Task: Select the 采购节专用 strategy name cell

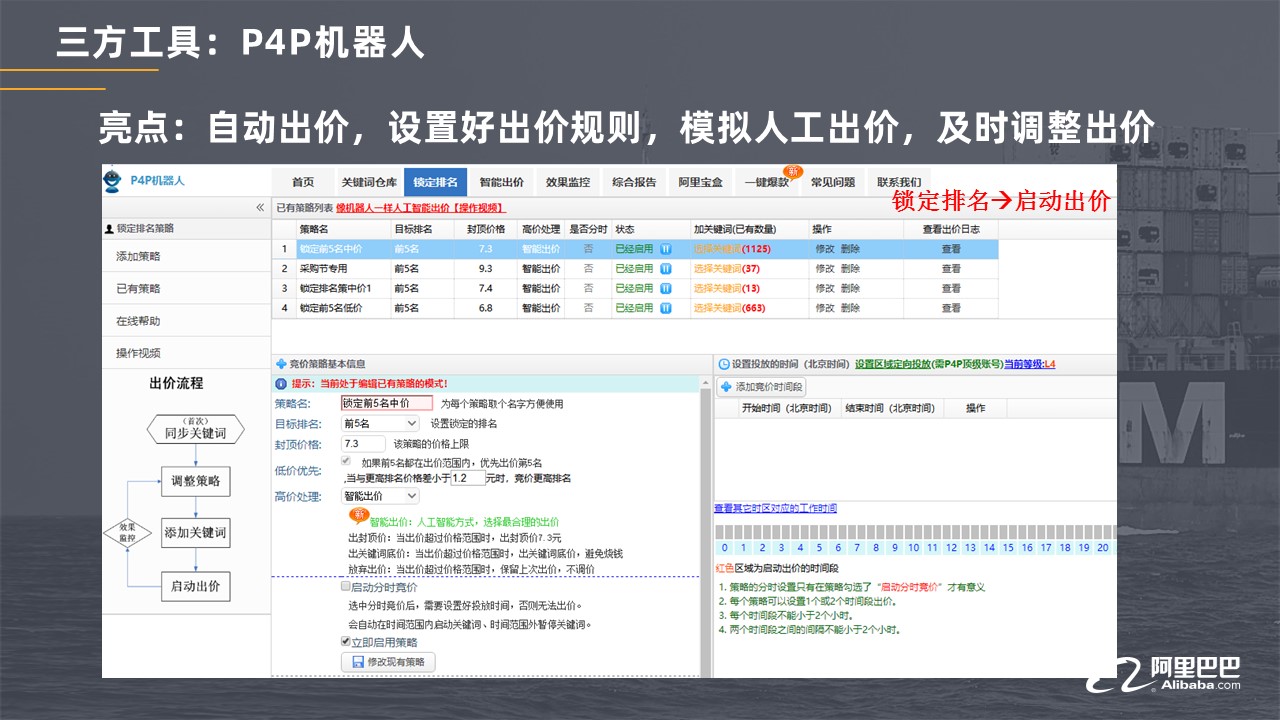Action: (343, 269)
